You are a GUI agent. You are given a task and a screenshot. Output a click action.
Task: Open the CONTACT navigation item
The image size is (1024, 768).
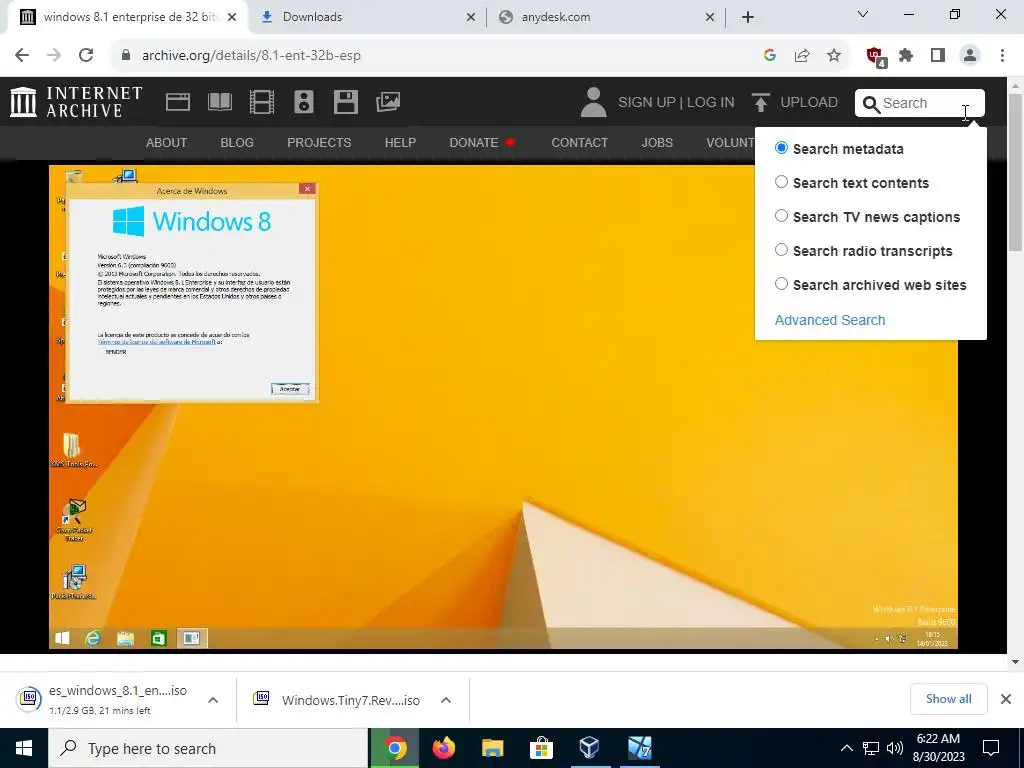pos(579,142)
